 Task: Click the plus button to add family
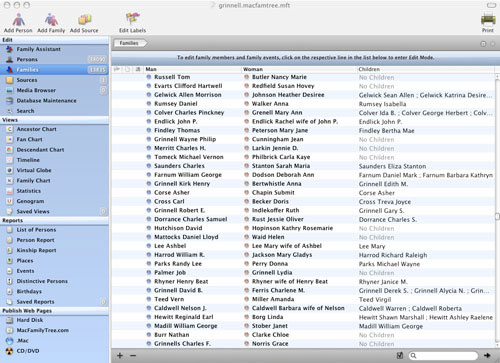120,356
